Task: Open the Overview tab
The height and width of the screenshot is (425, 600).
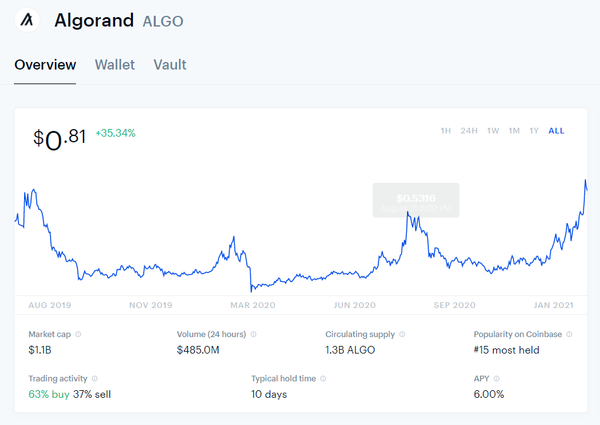Action: click(x=45, y=65)
